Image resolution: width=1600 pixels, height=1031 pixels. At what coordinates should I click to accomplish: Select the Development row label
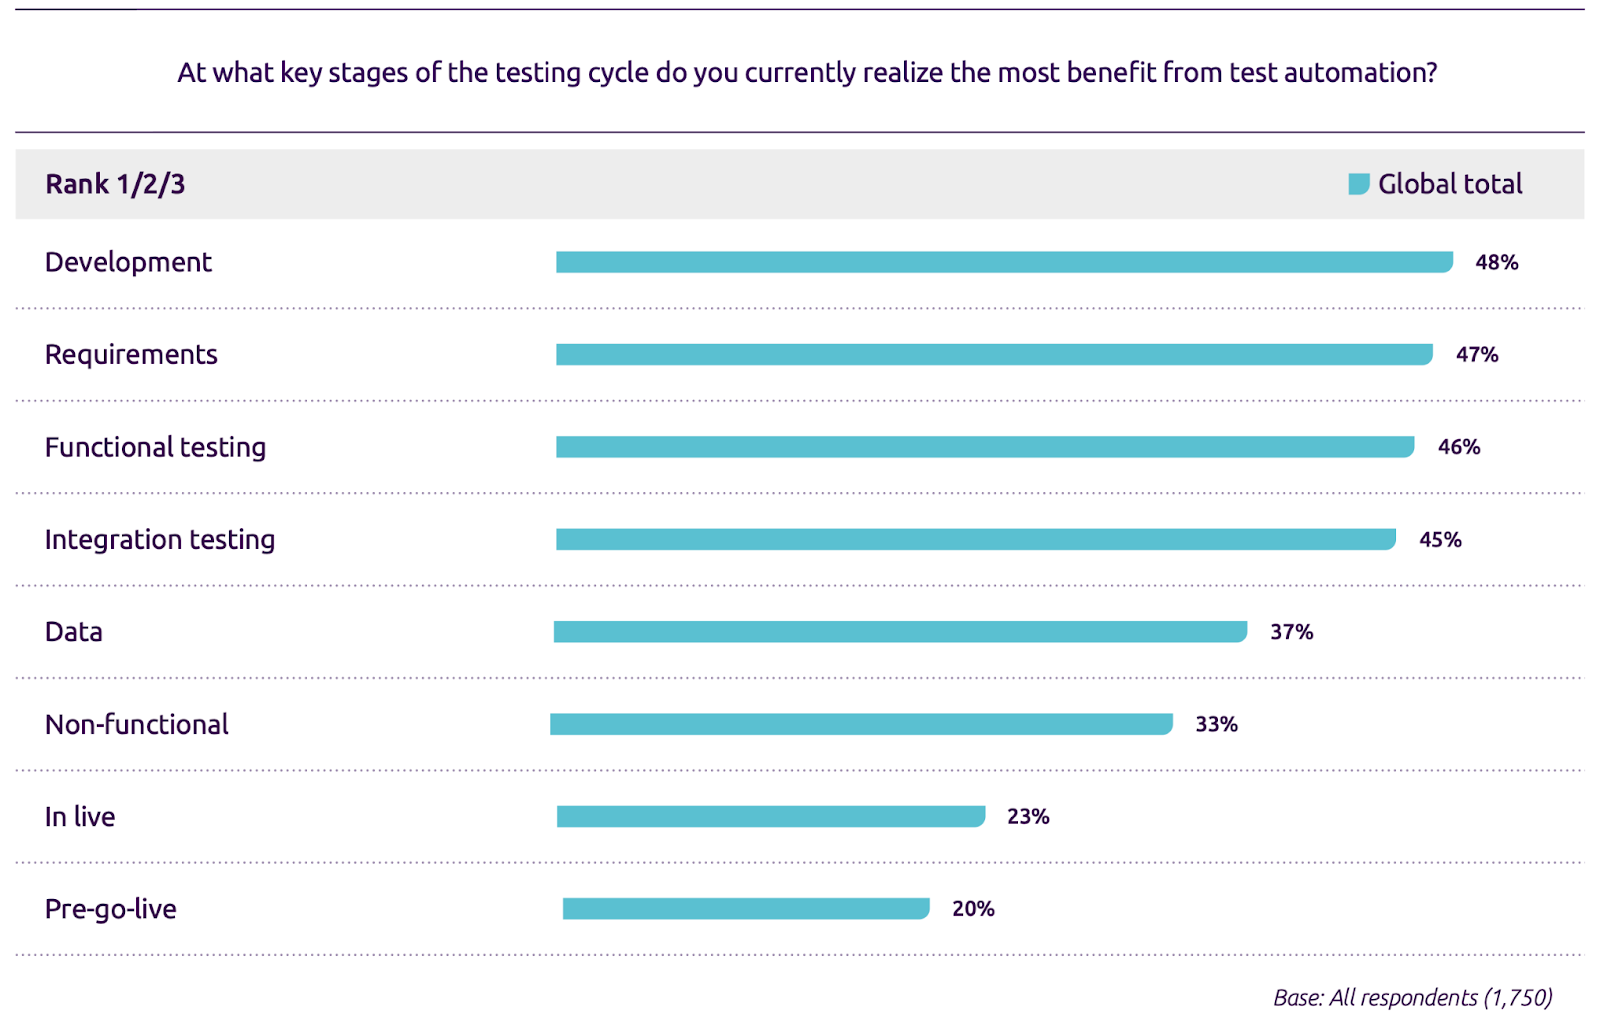(128, 262)
